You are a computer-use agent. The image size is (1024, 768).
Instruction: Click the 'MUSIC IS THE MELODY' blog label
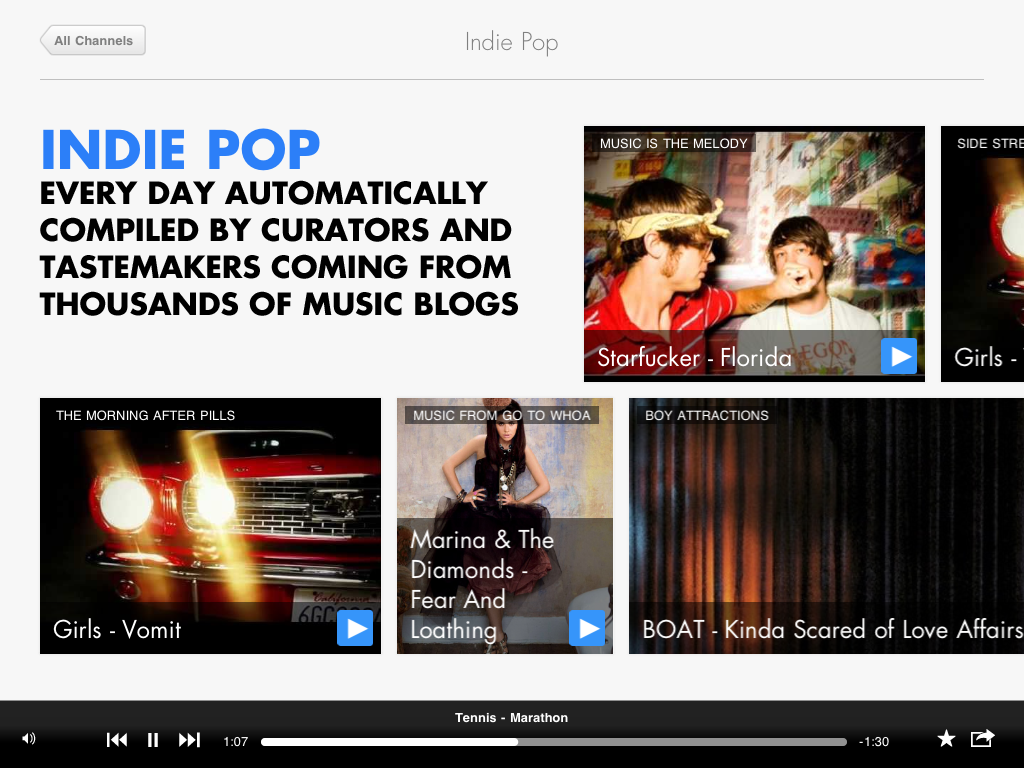(x=673, y=144)
